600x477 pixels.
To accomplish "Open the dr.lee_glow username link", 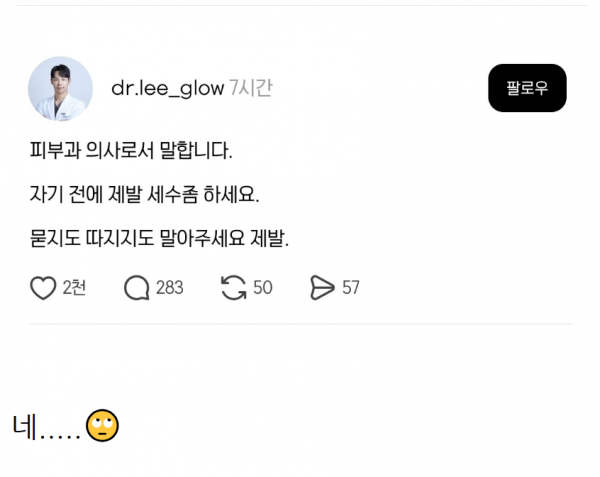I will (168, 88).
